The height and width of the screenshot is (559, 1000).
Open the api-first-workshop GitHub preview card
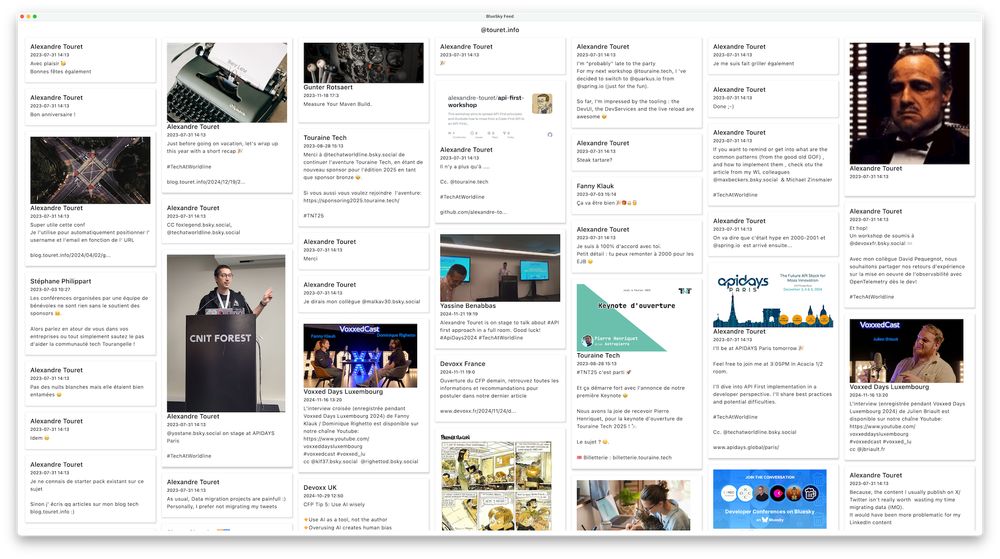499,115
